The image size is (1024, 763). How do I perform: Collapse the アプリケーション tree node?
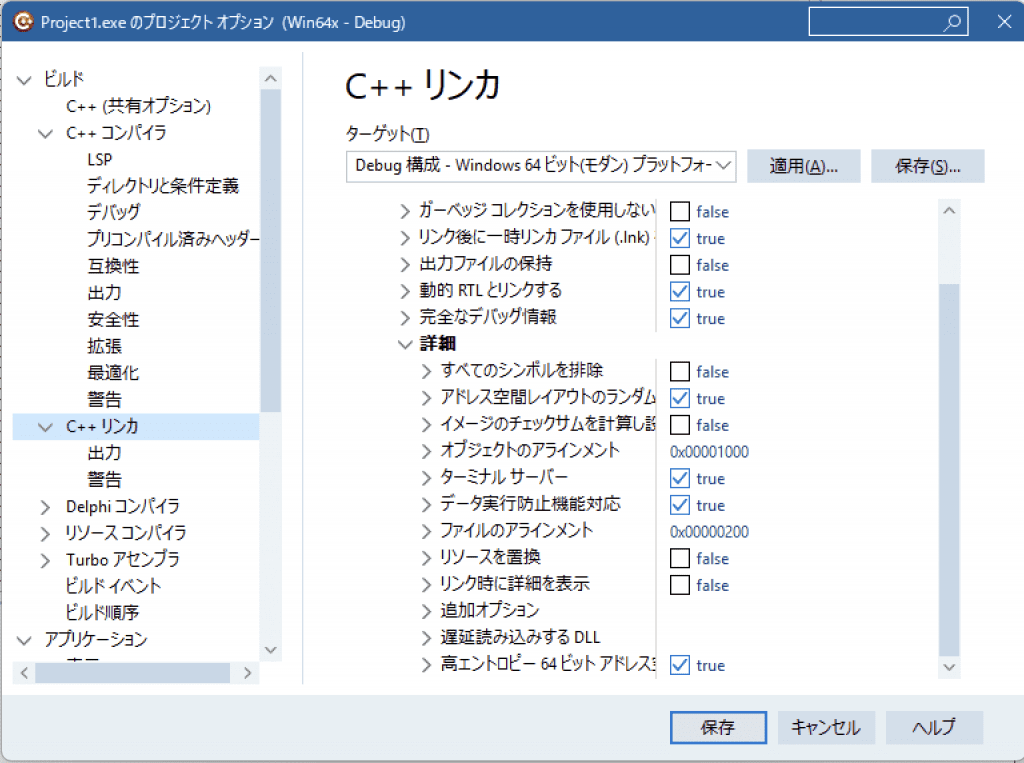pos(24,640)
